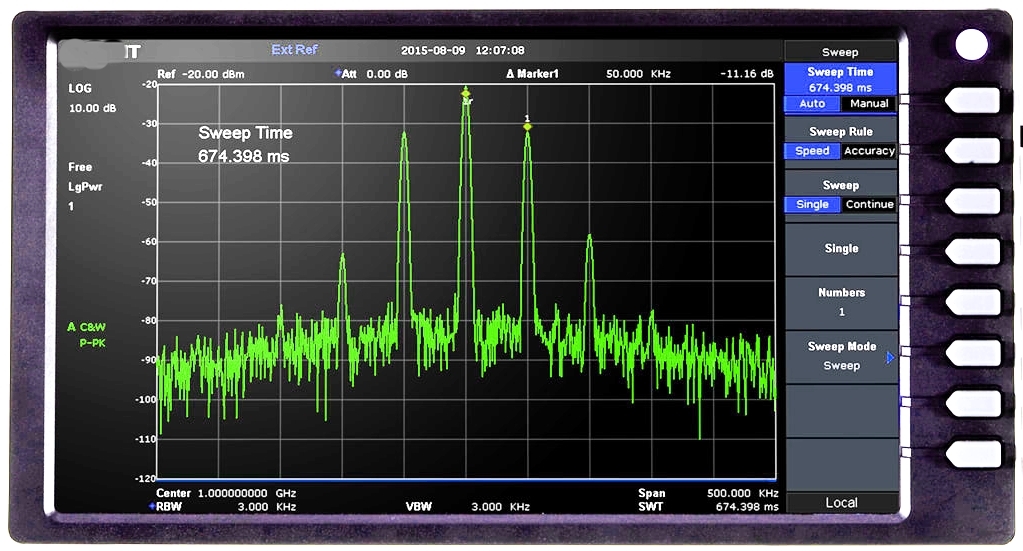Select the Numbers 1 softkey

[842, 303]
